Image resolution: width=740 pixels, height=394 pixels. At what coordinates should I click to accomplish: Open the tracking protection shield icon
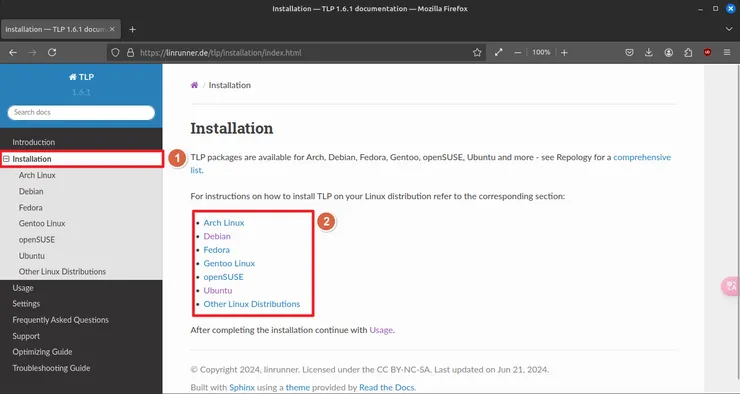[115, 52]
